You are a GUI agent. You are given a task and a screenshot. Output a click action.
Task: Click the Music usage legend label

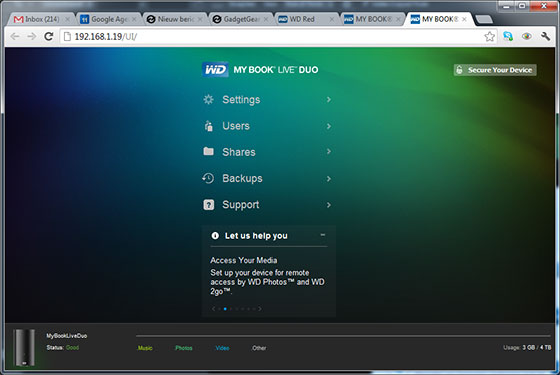[x=145, y=348]
